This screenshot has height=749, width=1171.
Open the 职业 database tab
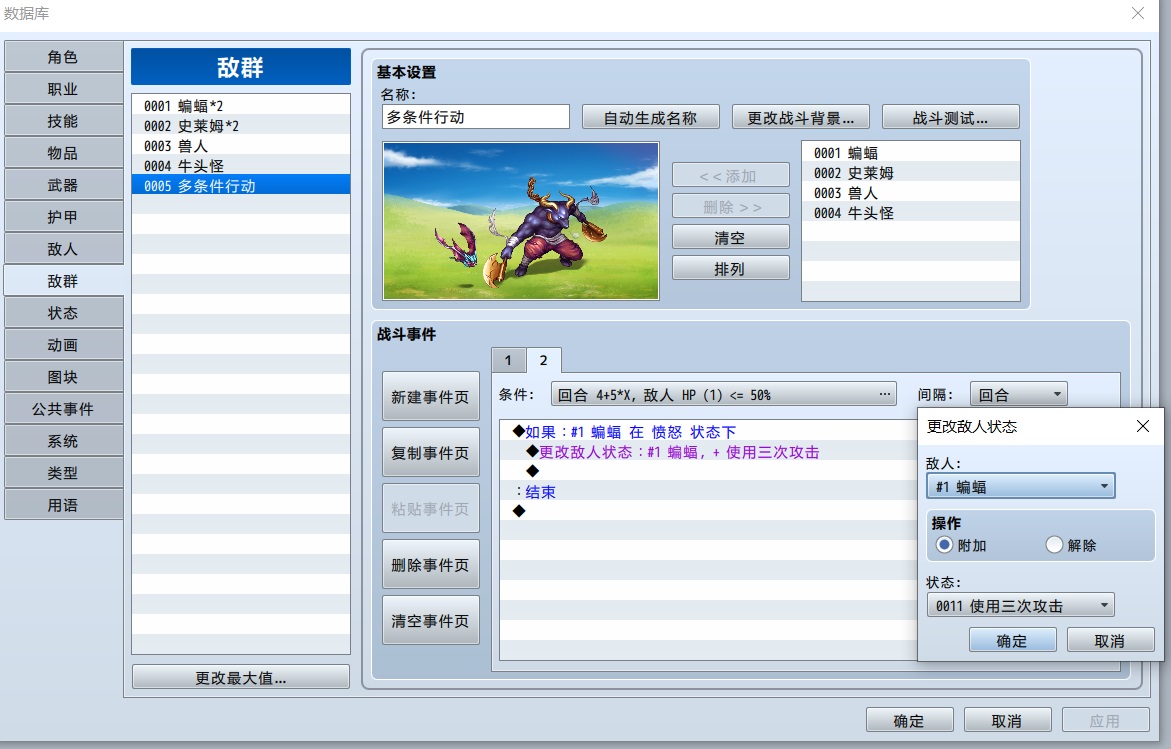click(63, 89)
